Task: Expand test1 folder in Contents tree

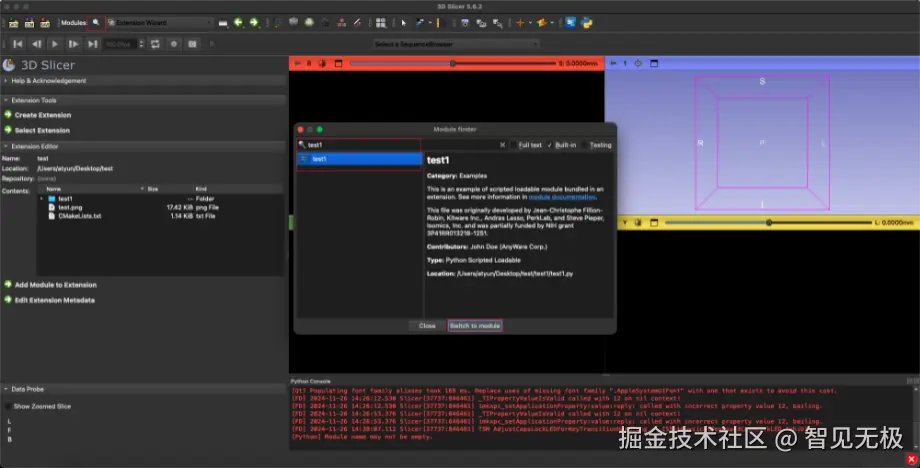Action: (x=41, y=199)
